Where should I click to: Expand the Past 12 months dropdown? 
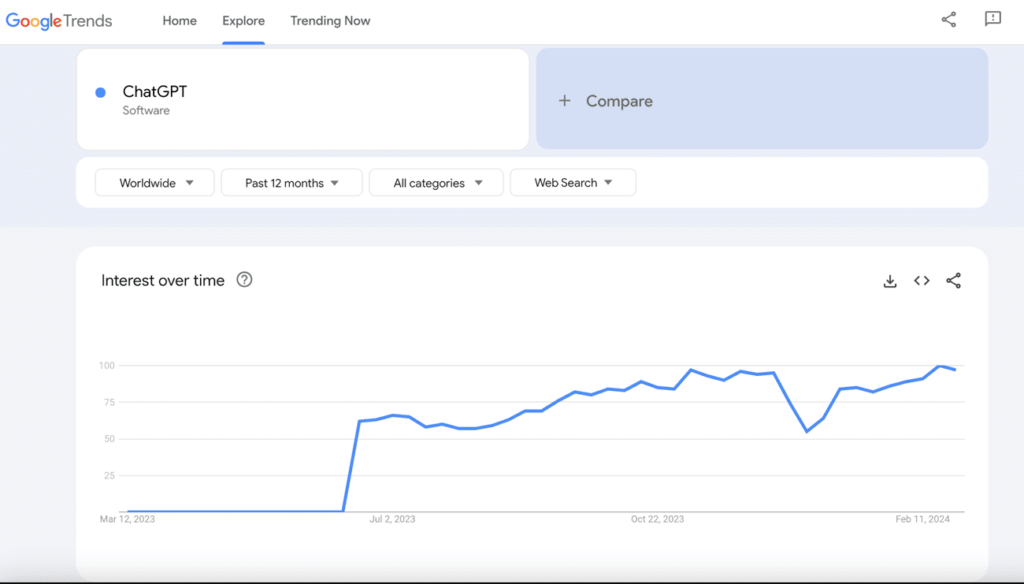(x=292, y=183)
